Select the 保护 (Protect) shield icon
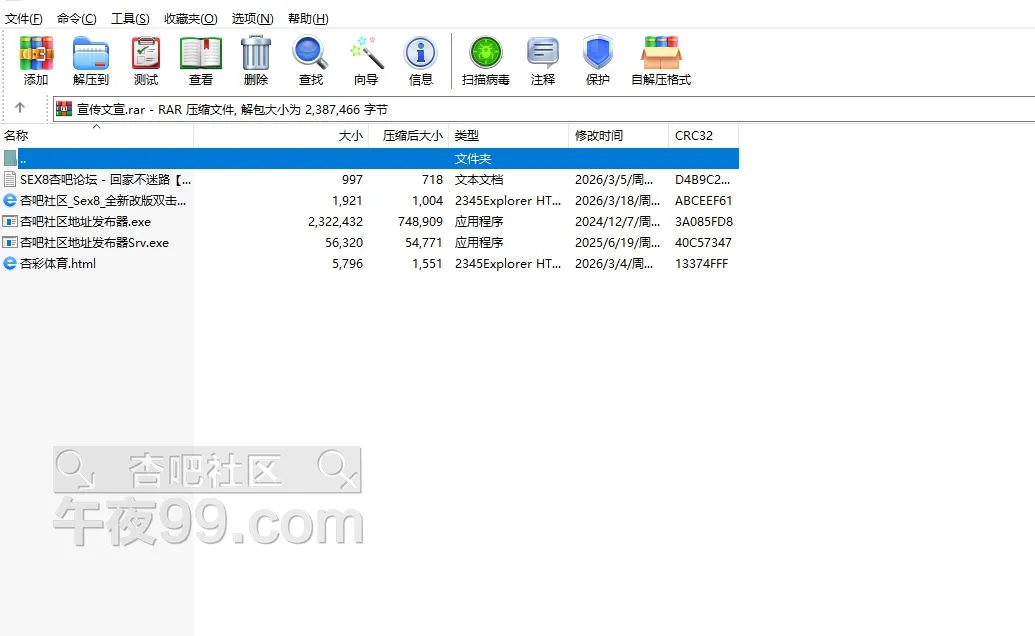1035x636 pixels. tap(598, 60)
